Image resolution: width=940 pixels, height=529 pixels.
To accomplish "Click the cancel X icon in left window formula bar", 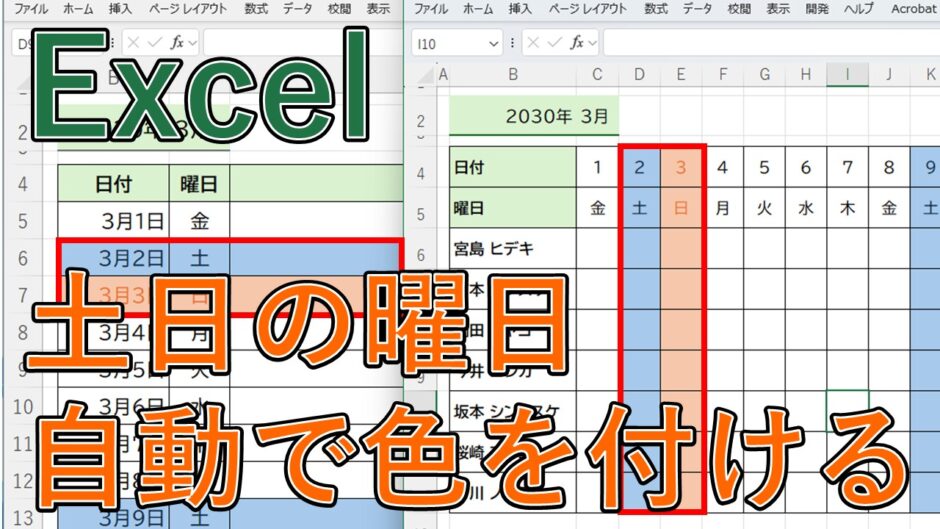I will tap(134, 42).
